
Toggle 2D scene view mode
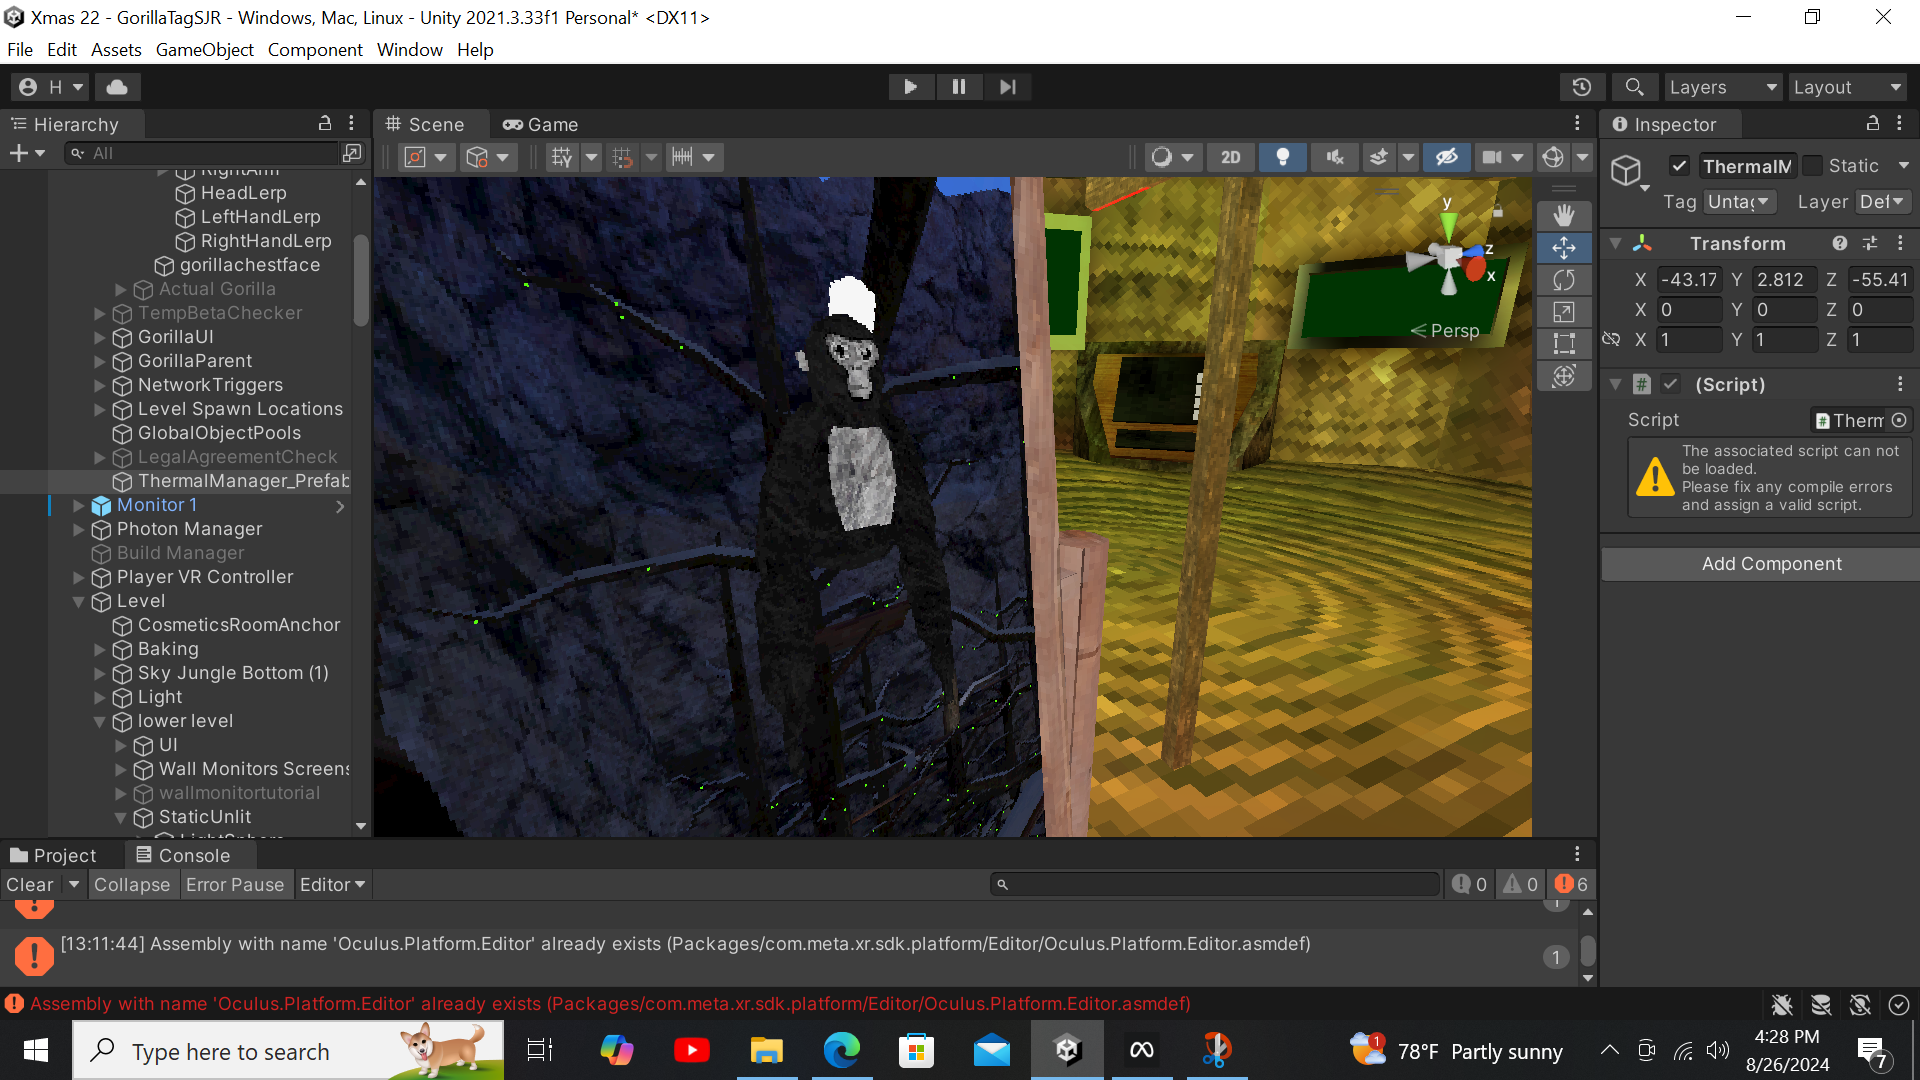1230,157
